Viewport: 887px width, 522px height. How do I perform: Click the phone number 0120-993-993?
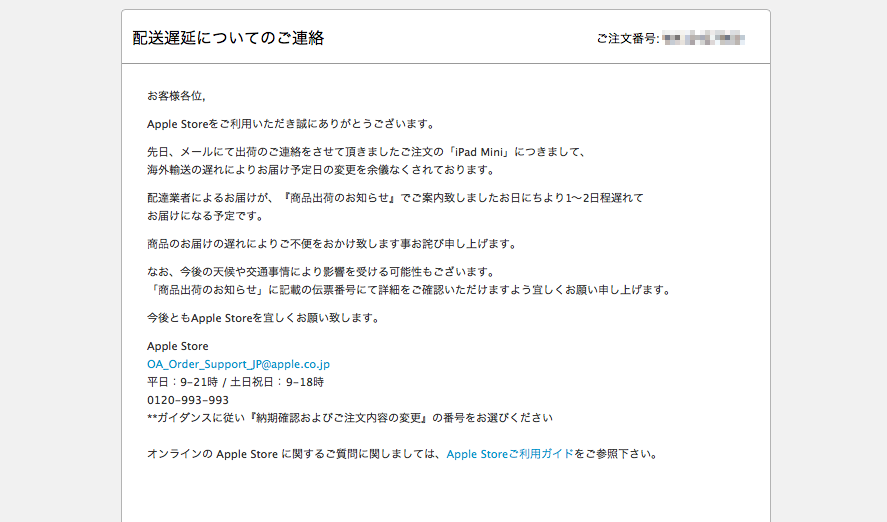pos(188,400)
